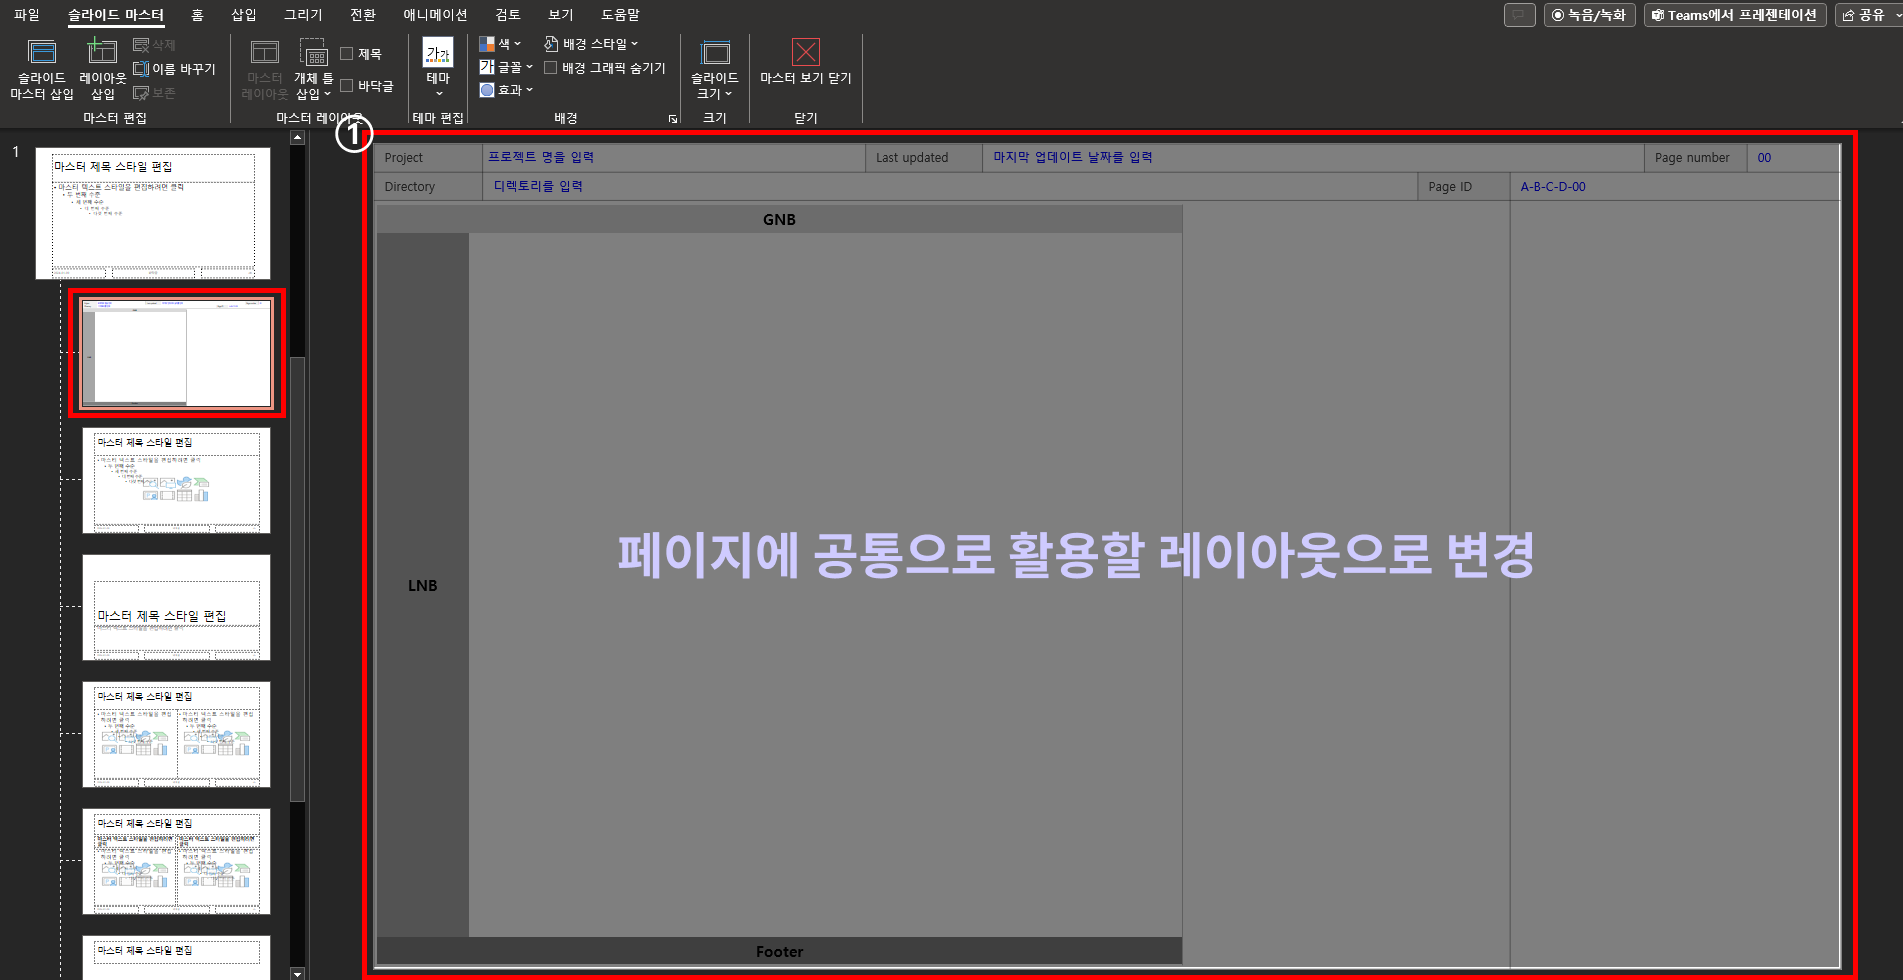Image resolution: width=1903 pixels, height=980 pixels.
Task: Open the 배경 스타일 dropdown
Action: pyautogui.click(x=591, y=44)
